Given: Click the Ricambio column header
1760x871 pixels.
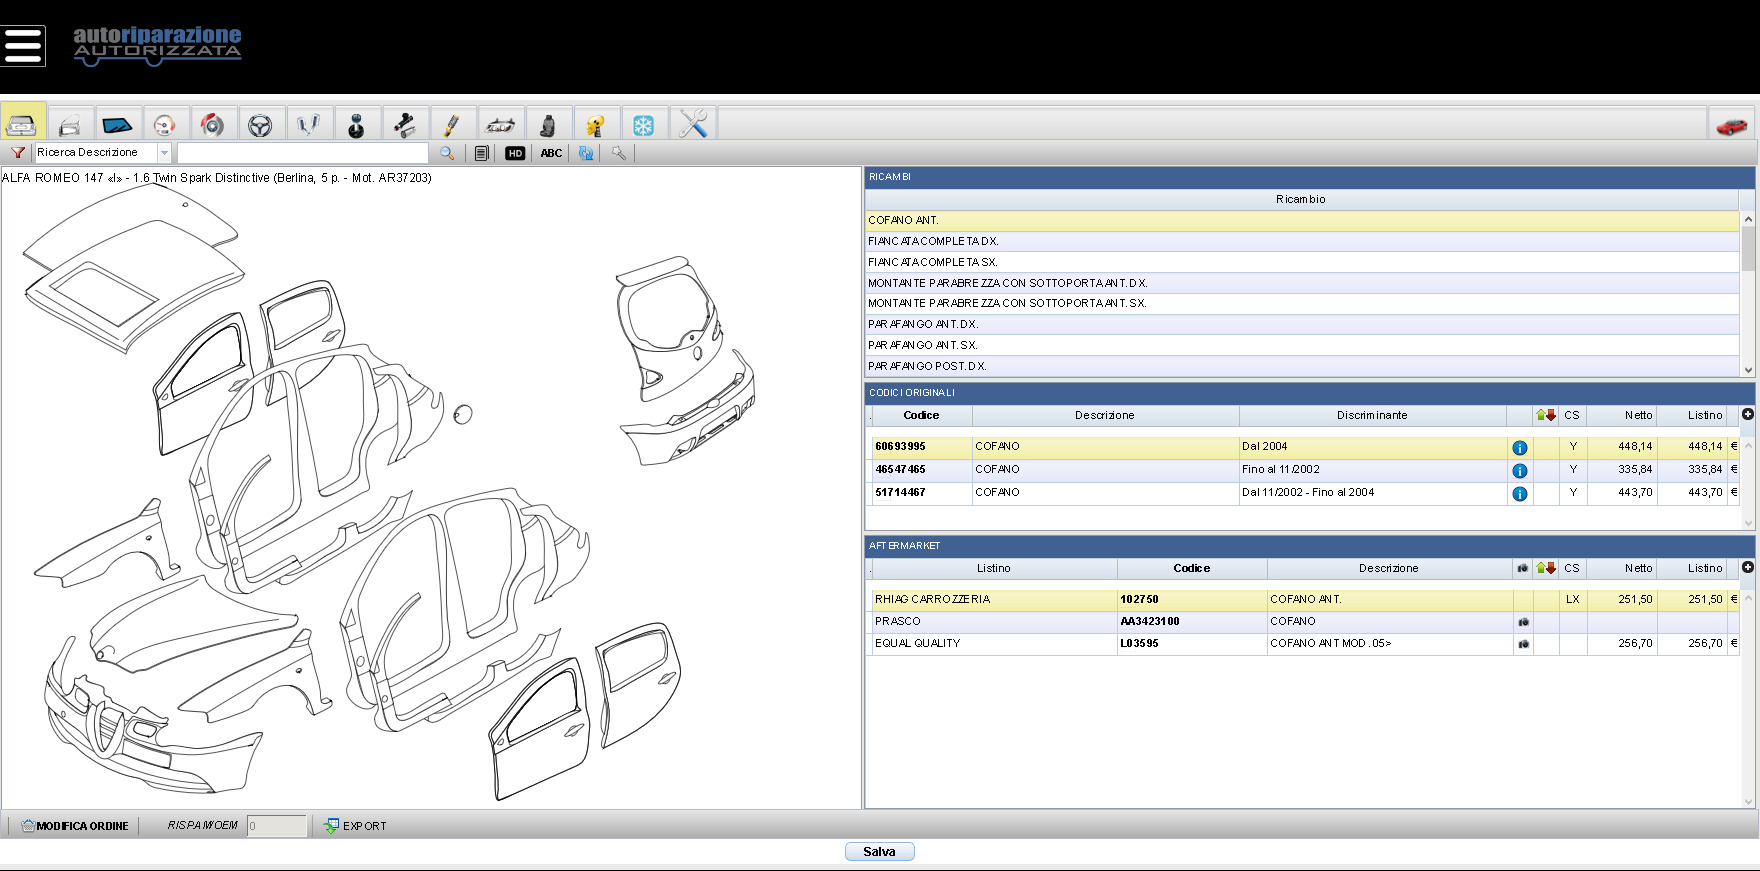Looking at the screenshot, I should [1301, 199].
